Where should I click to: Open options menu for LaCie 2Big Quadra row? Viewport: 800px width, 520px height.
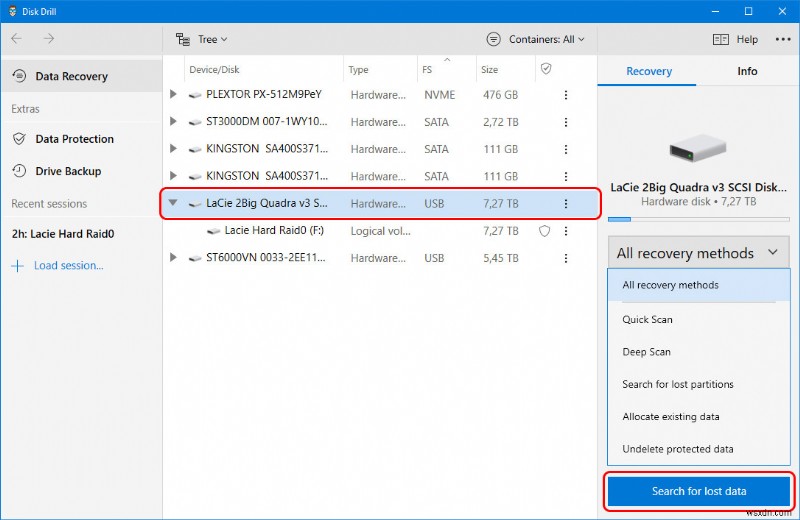566,204
